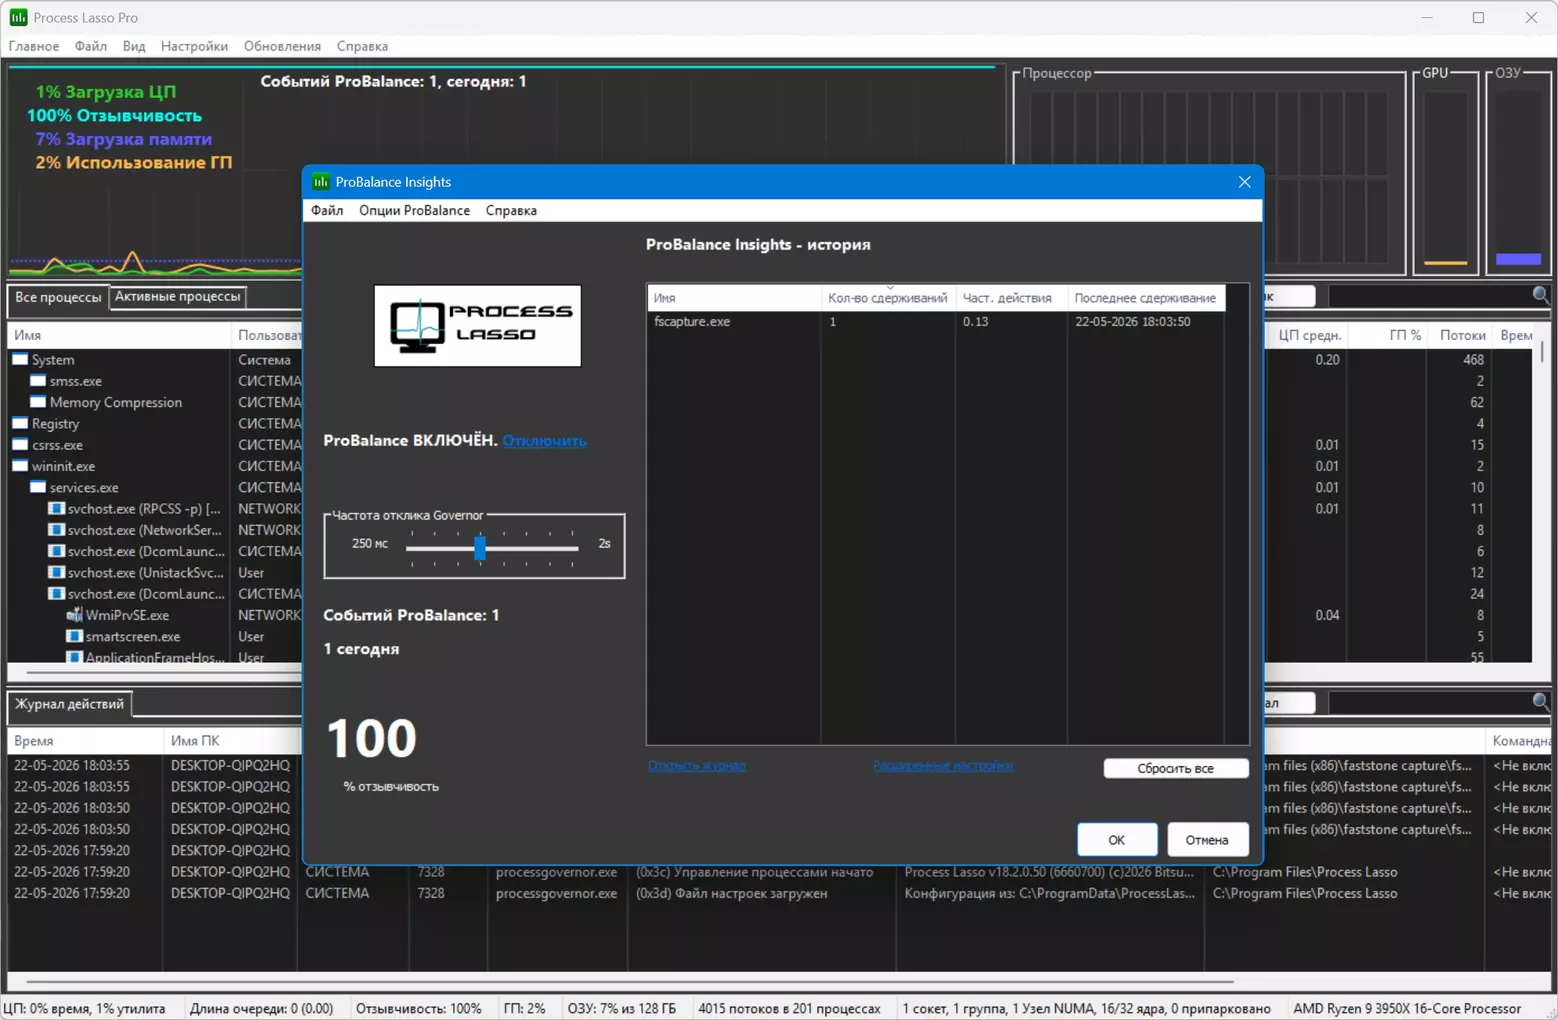Viewport: 1558px width, 1020px height.
Task: Click the WmiPrvSE.exe process icon
Action: [74, 615]
